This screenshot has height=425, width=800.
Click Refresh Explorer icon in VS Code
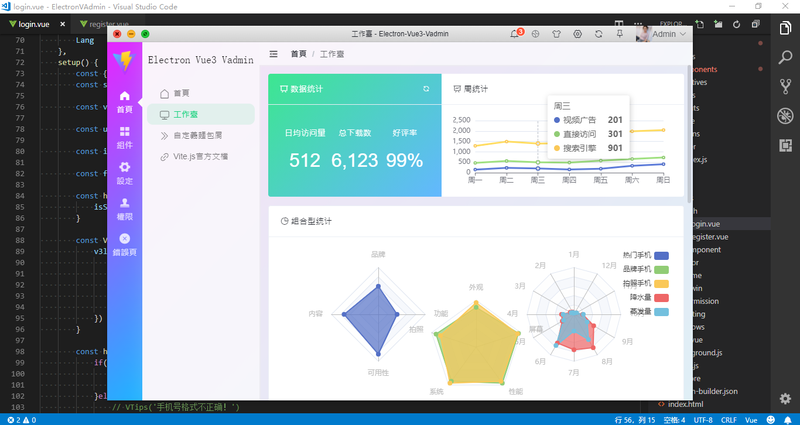click(x=737, y=24)
